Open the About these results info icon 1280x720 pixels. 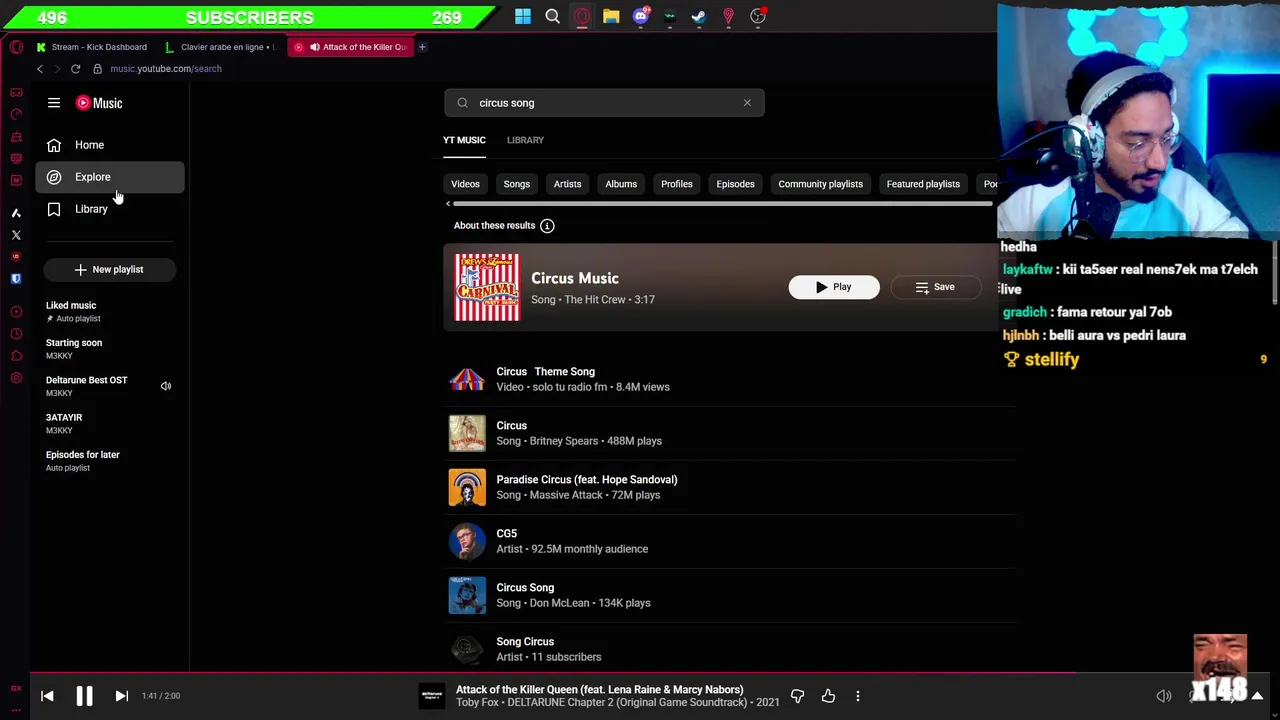(x=547, y=226)
